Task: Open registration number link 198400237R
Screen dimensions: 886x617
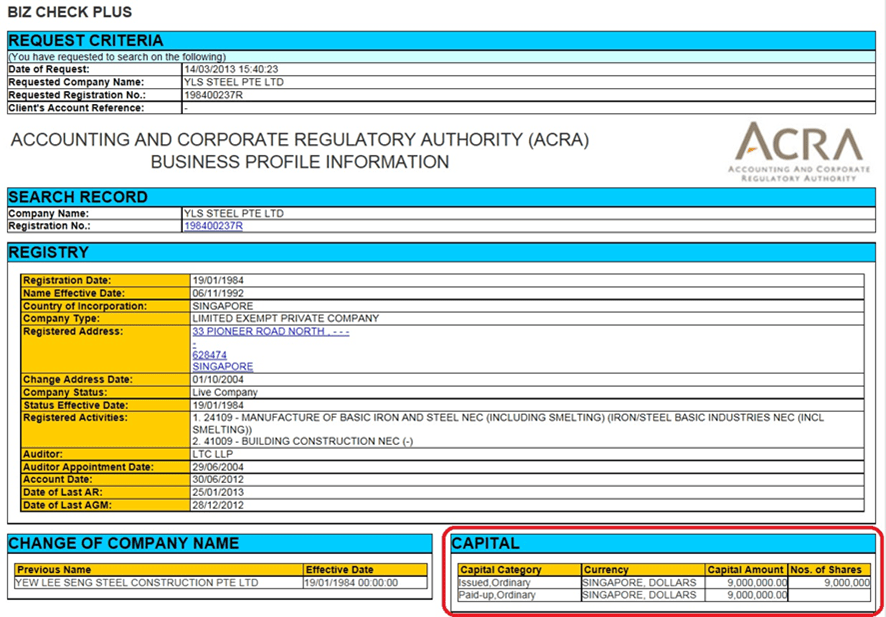Action: tap(213, 226)
